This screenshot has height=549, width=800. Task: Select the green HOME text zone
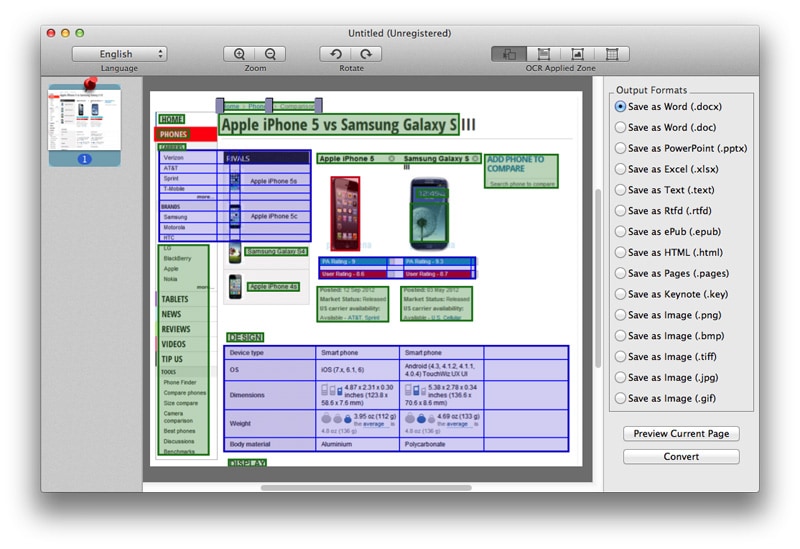pos(171,119)
